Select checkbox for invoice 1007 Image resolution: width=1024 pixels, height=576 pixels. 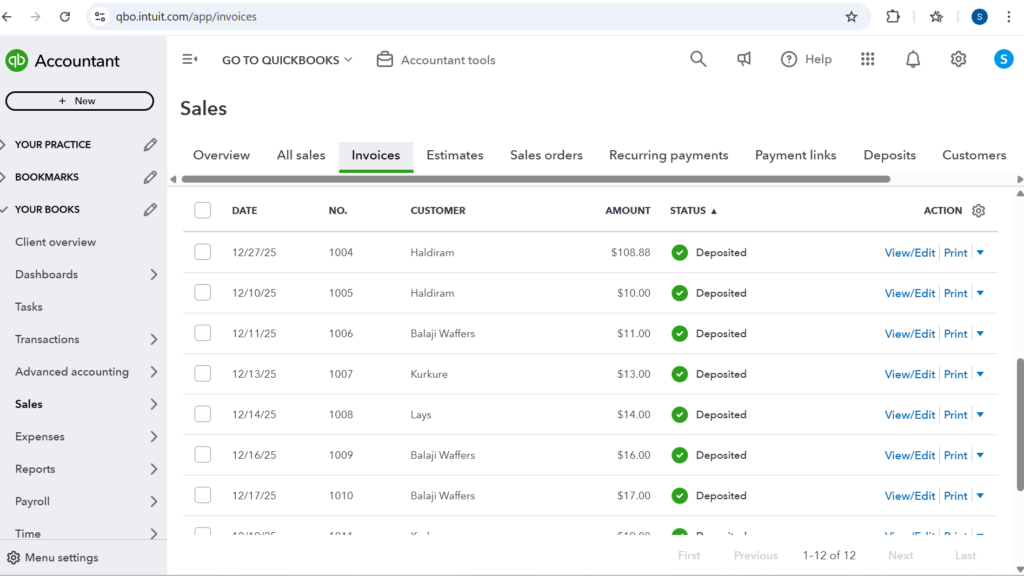pyautogui.click(x=202, y=374)
